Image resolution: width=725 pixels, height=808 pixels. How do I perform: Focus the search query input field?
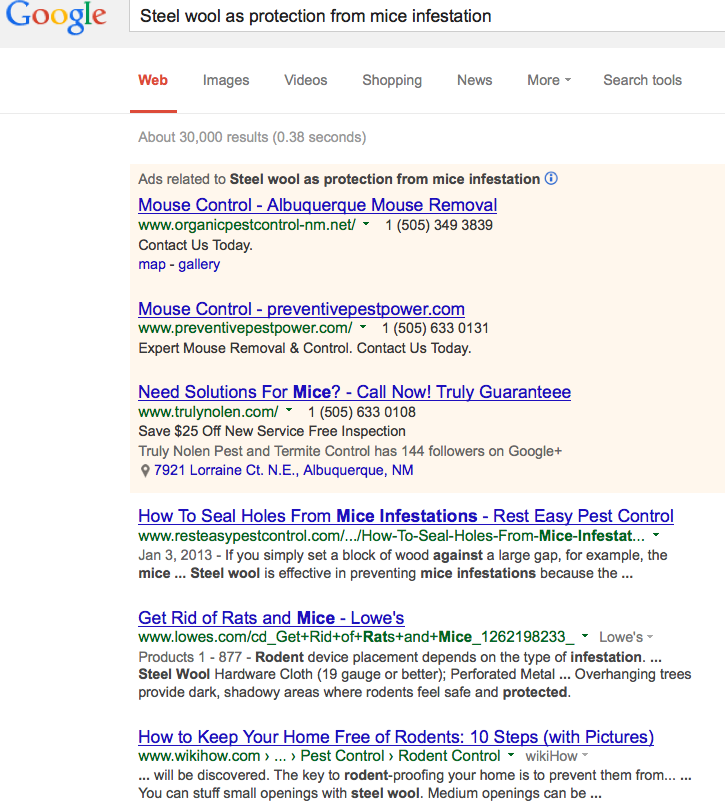pyautogui.click(x=428, y=16)
